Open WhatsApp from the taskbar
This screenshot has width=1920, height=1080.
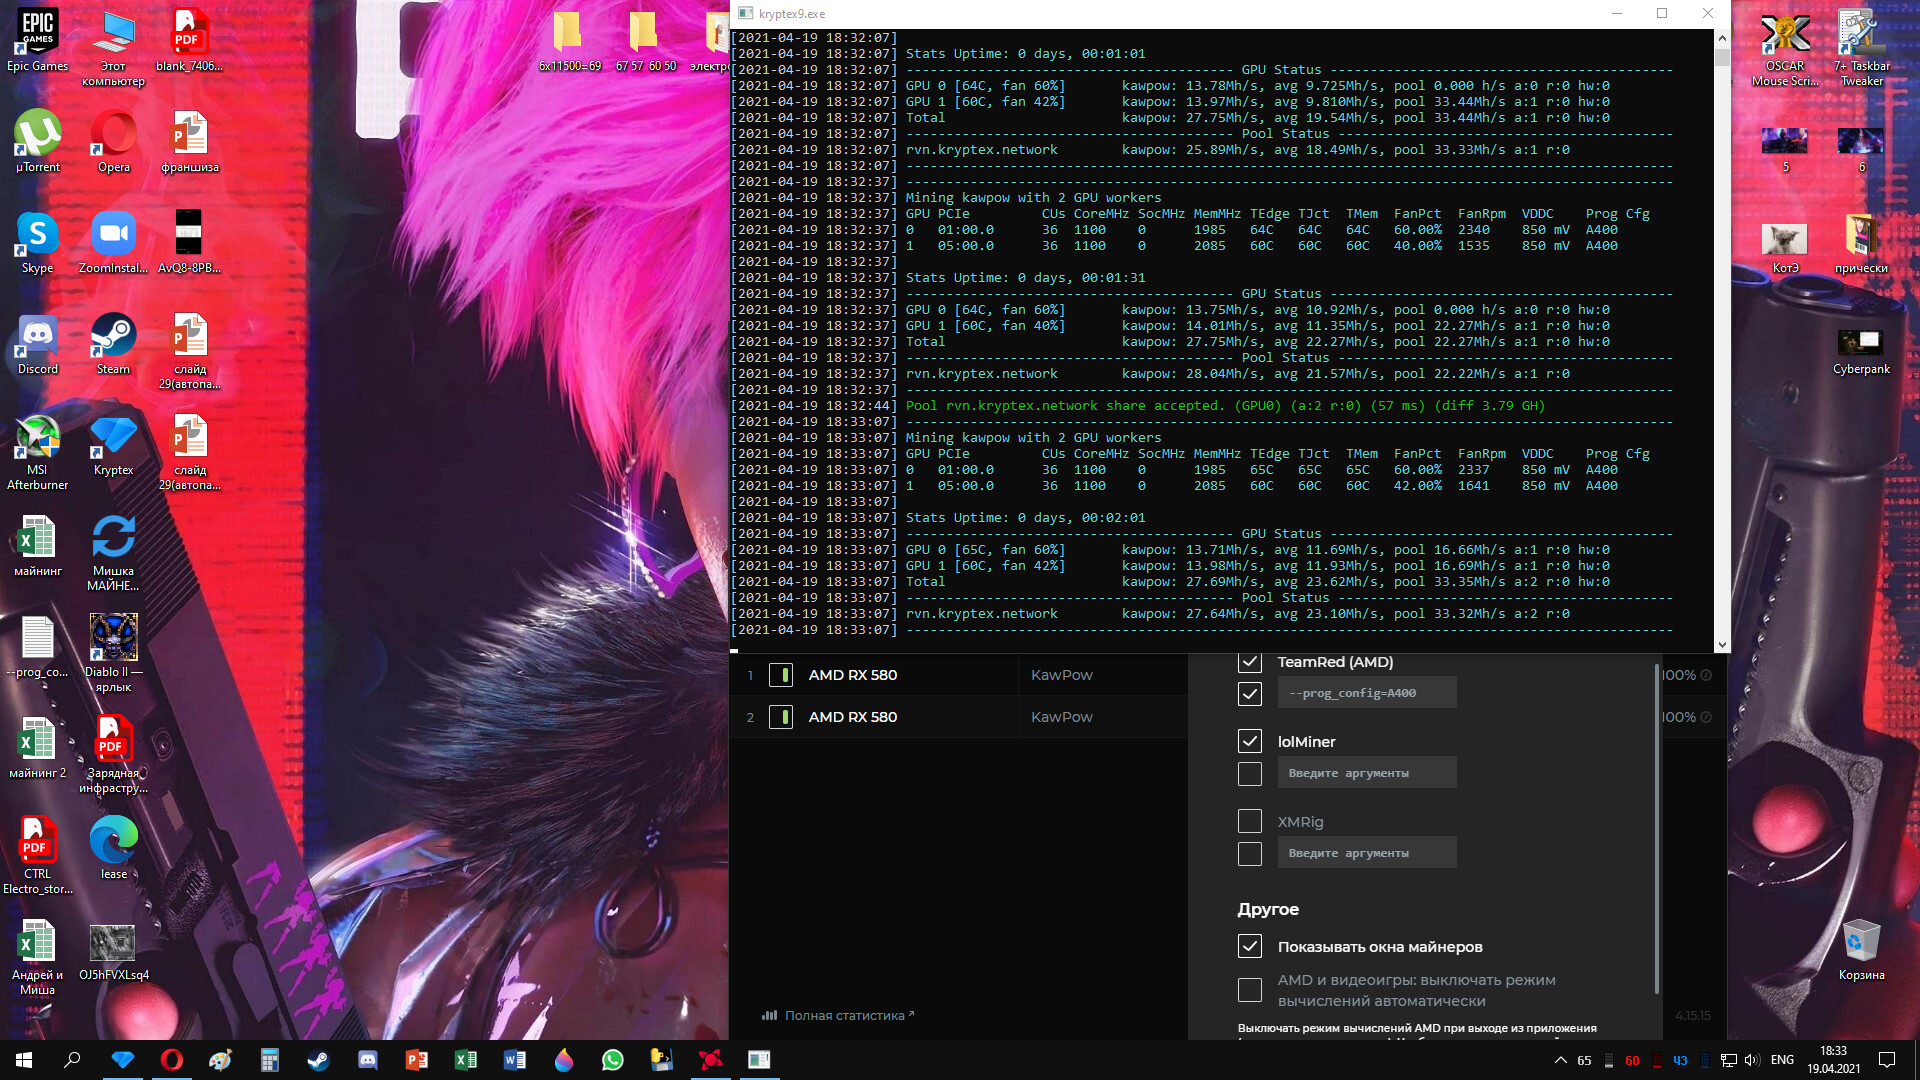tap(612, 1060)
